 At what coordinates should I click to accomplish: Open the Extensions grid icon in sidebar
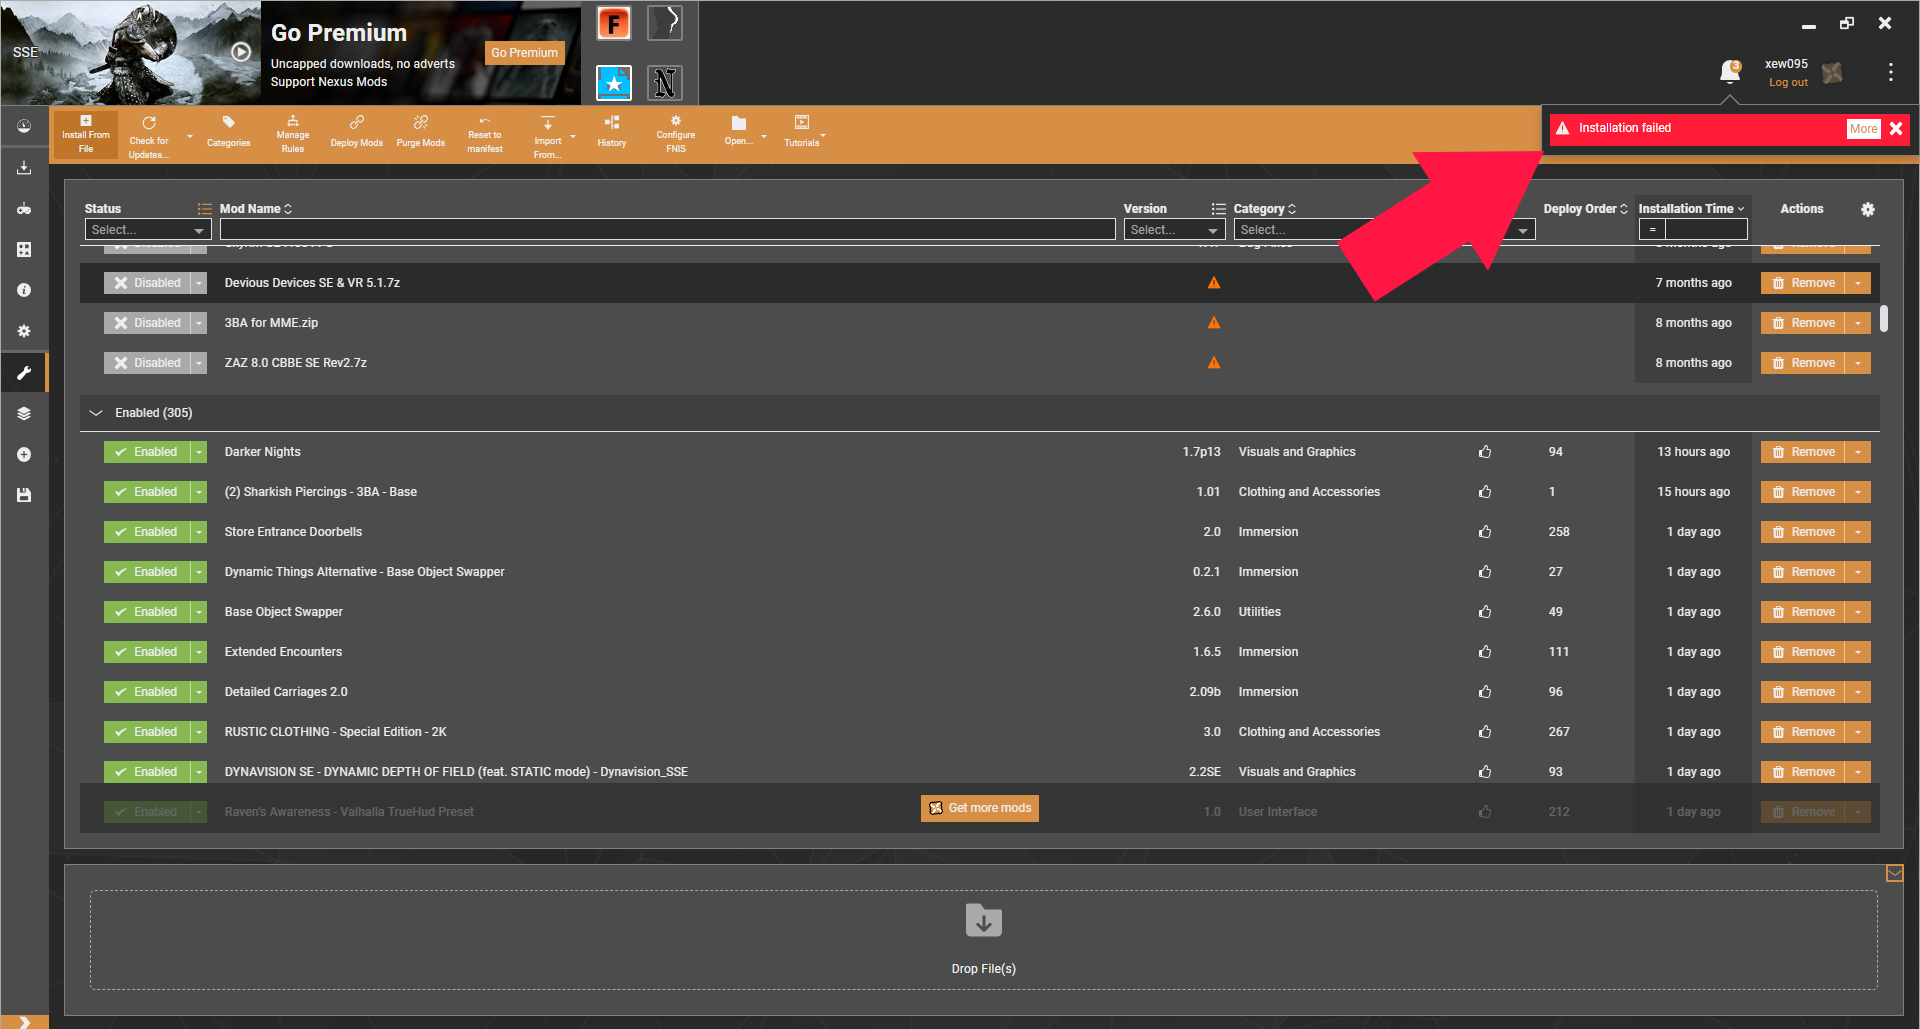coord(24,249)
